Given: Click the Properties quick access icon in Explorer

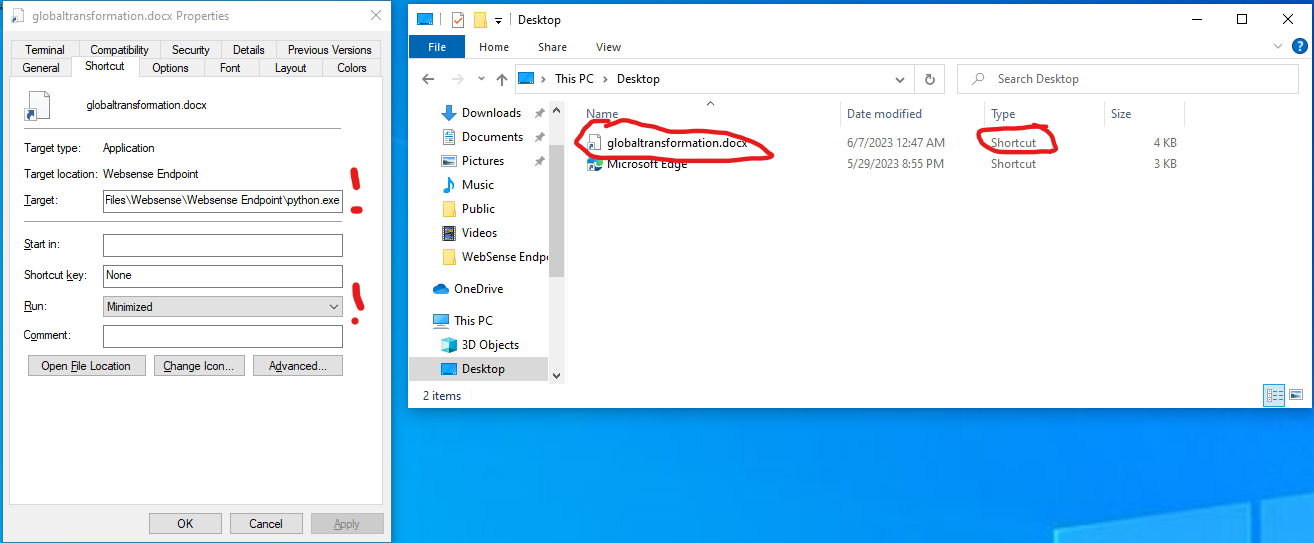Looking at the screenshot, I should pyautogui.click(x=458, y=20).
